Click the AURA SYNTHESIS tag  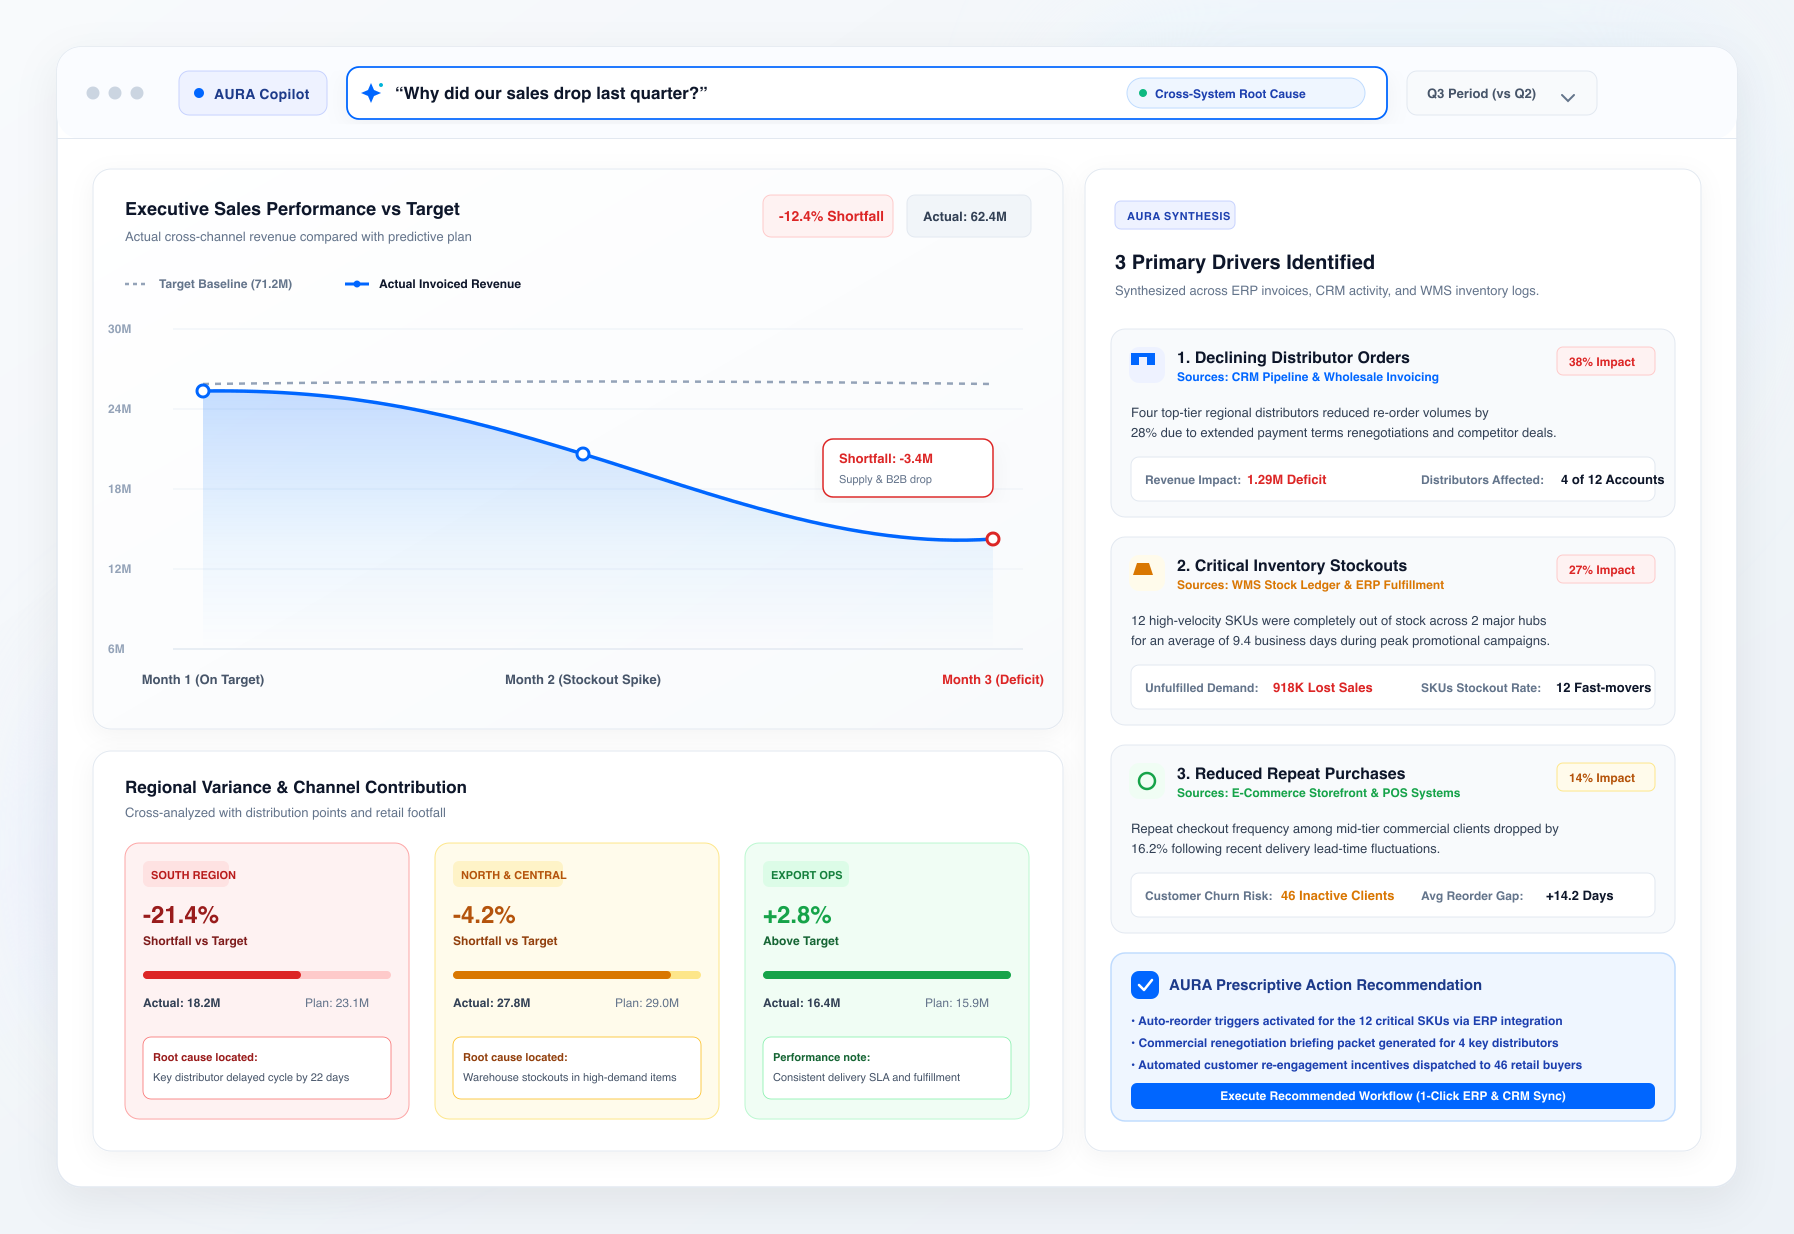pos(1175,216)
